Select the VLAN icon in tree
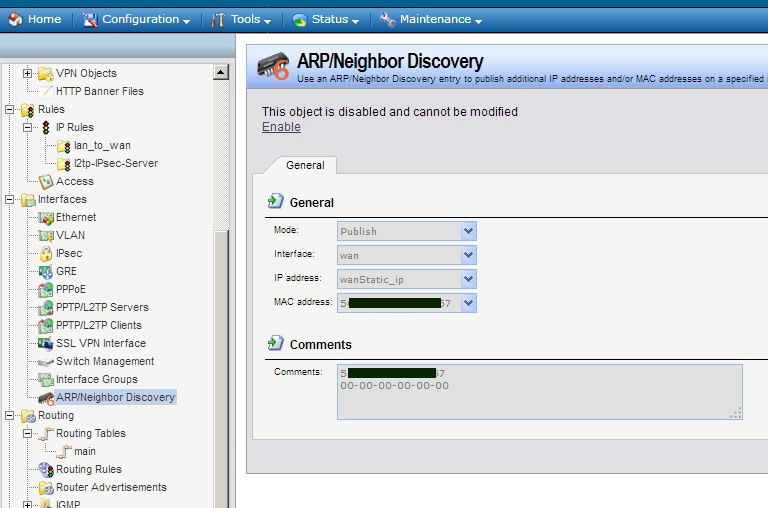This screenshot has width=768, height=508. (x=46, y=236)
